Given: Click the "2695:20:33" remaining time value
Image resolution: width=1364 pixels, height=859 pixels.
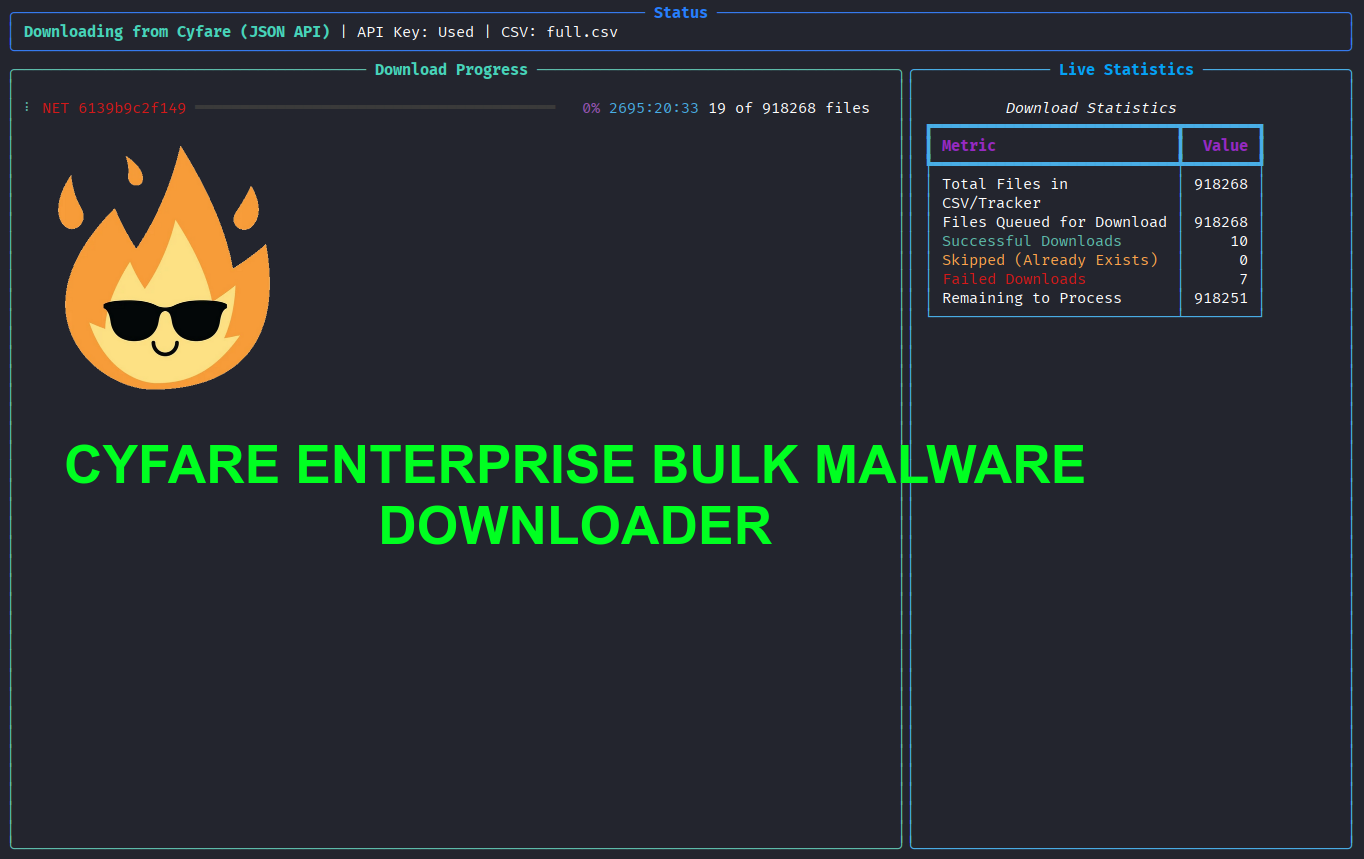Looking at the screenshot, I should click(654, 108).
